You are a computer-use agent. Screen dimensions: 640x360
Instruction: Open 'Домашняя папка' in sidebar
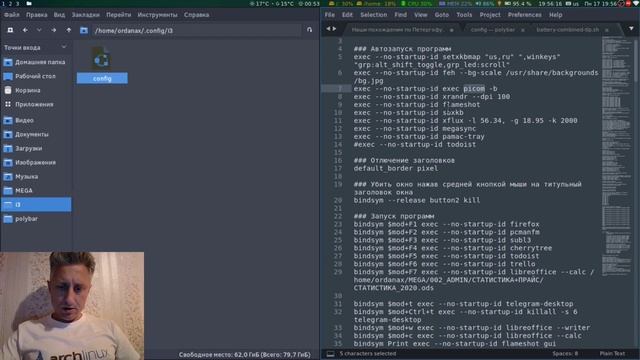pos(36,62)
